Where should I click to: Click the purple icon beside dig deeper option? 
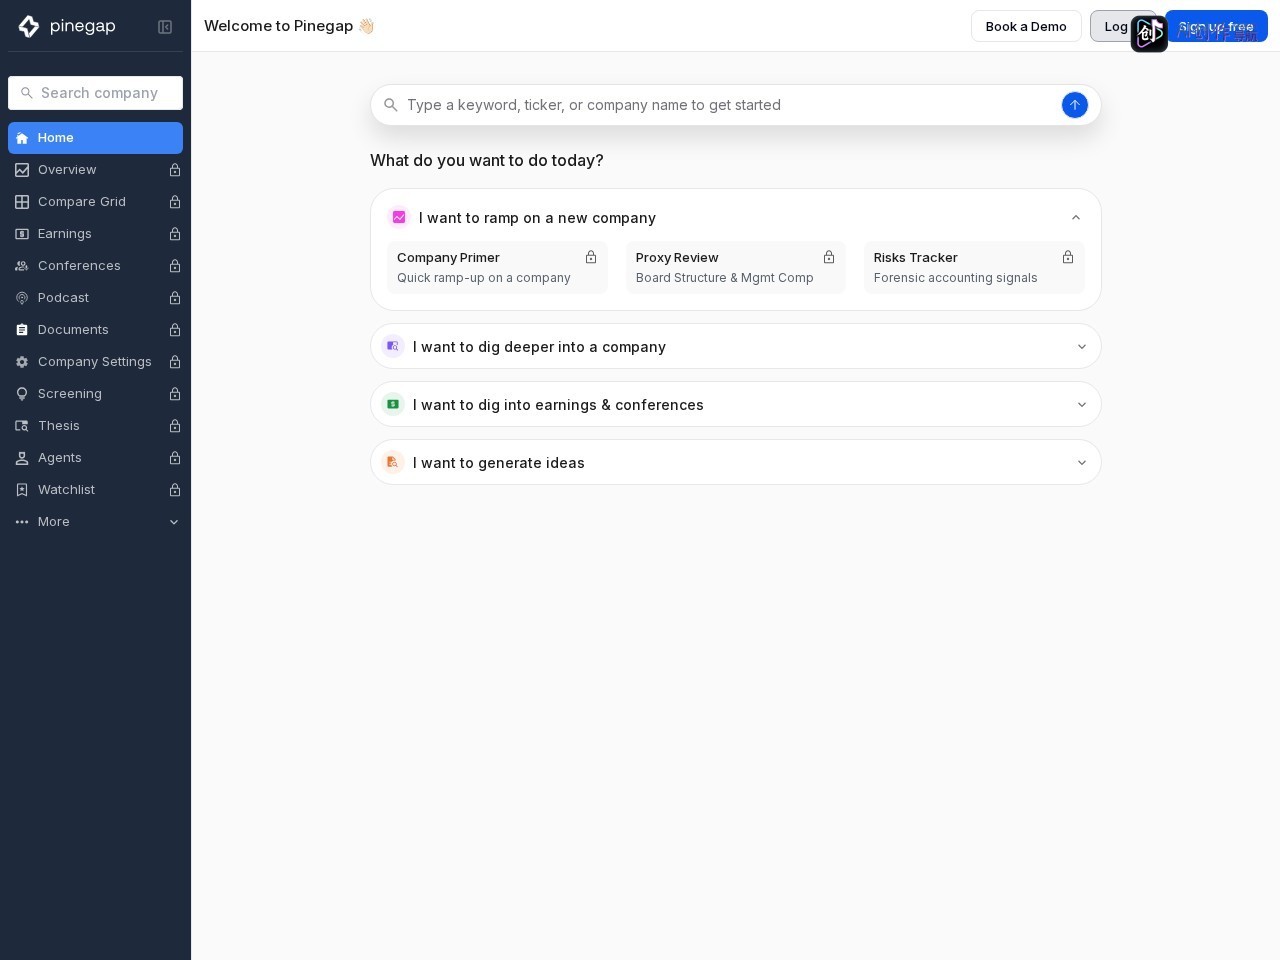pos(393,346)
